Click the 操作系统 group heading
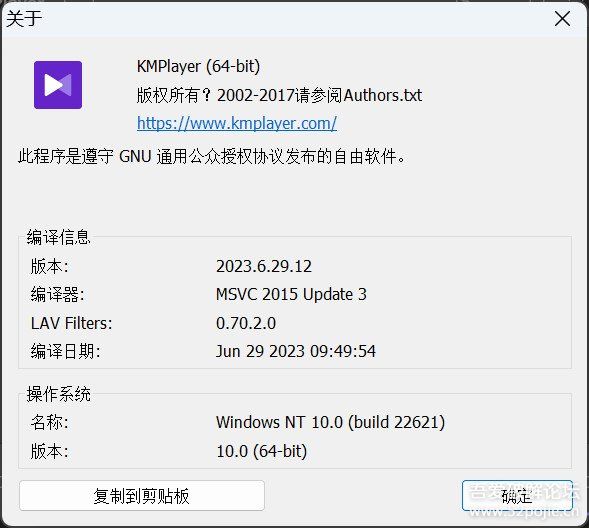 pyautogui.click(x=59, y=395)
